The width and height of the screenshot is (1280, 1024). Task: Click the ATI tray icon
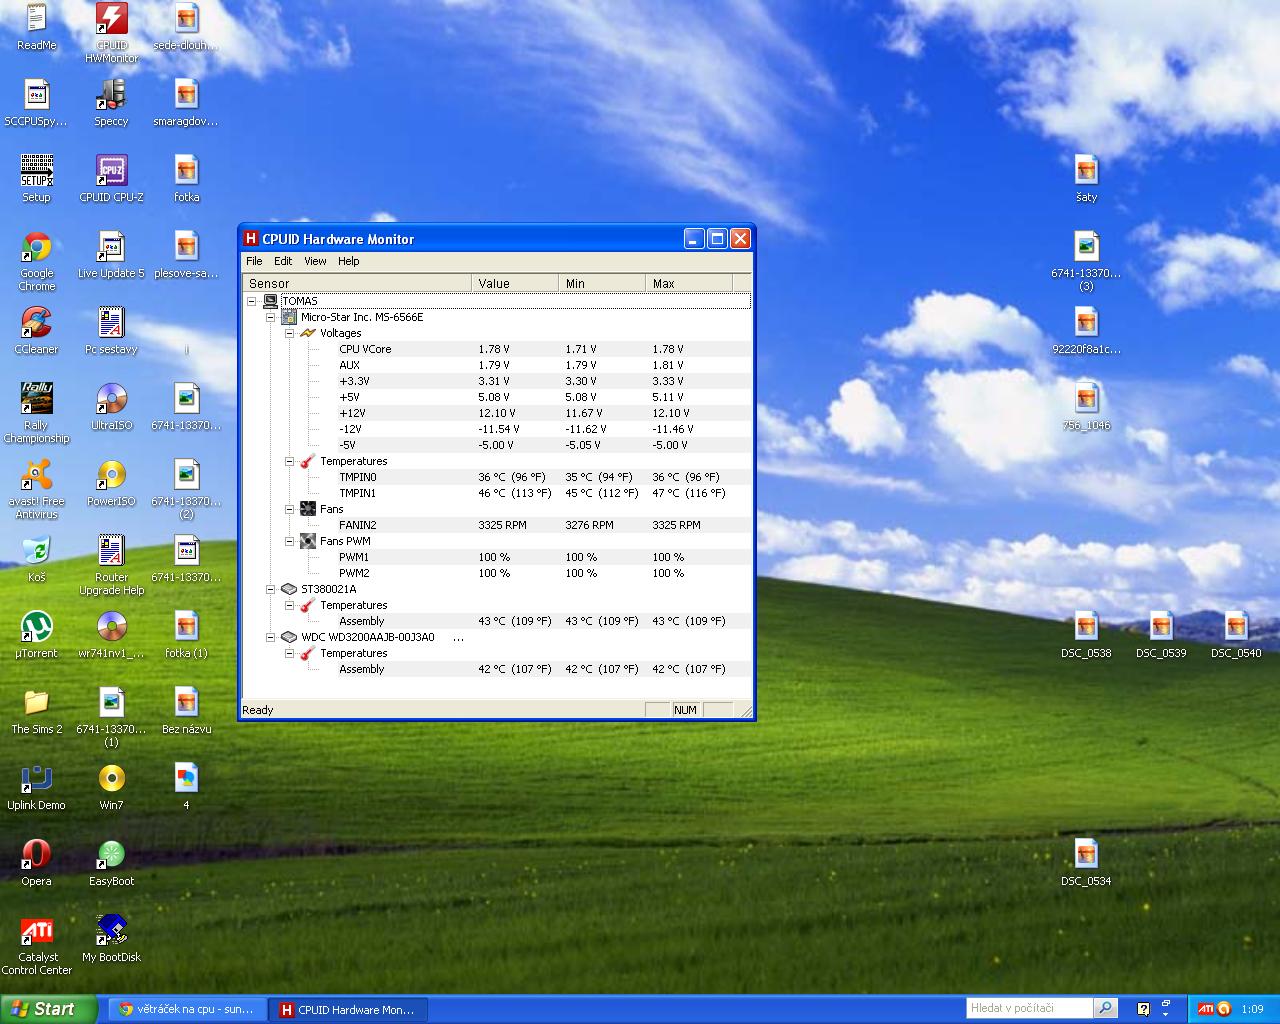pos(1206,1009)
